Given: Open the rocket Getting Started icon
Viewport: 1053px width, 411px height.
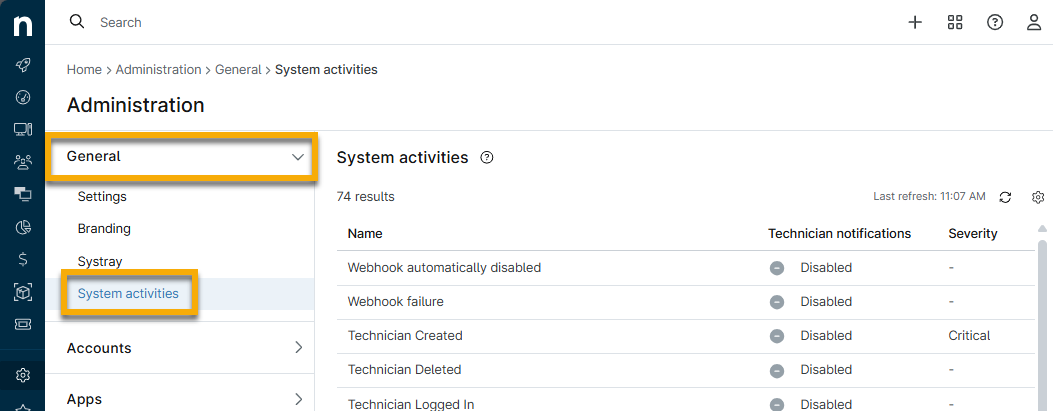Looking at the screenshot, I should tap(22, 65).
